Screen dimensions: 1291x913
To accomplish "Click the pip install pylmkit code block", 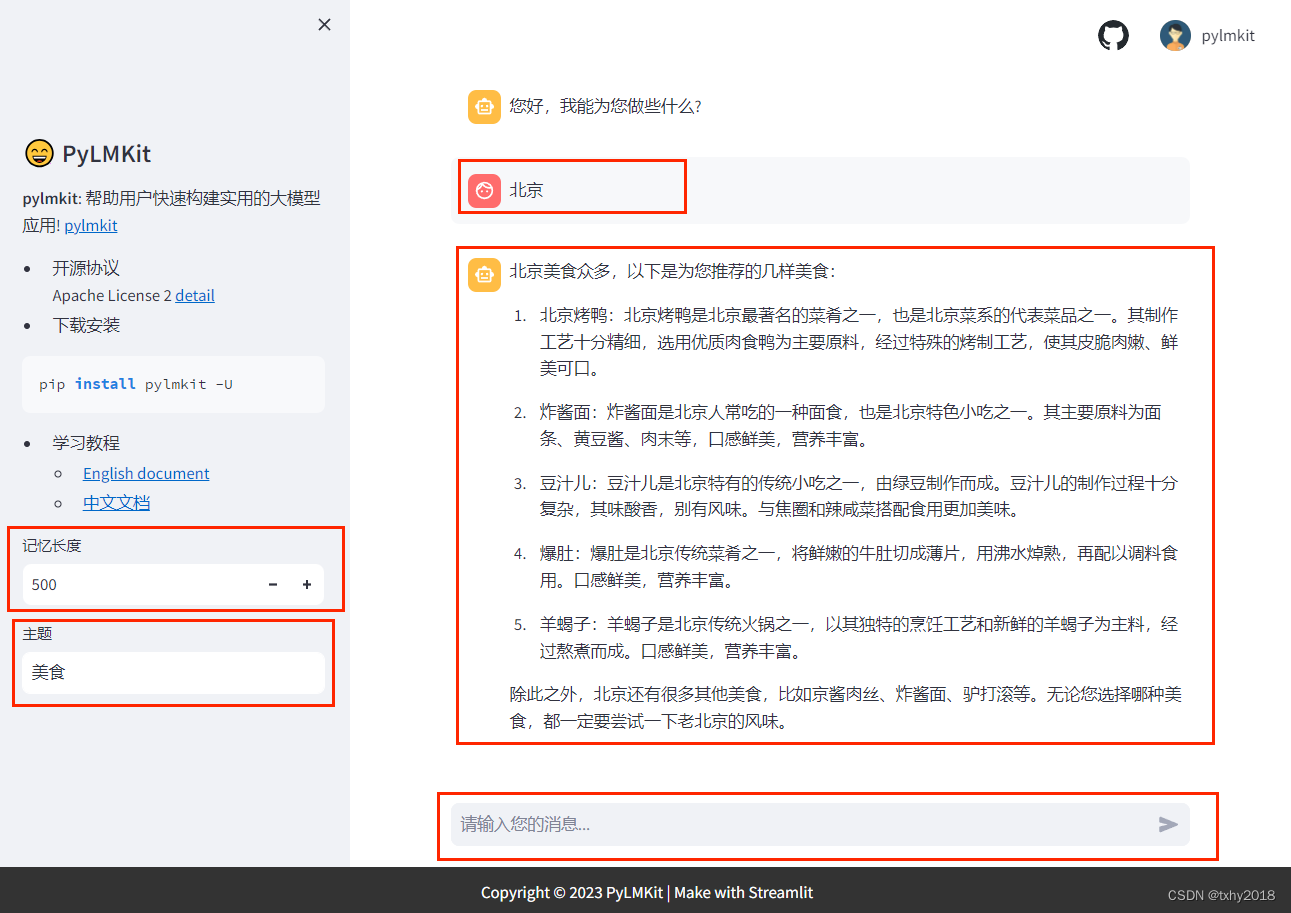I will pos(173,384).
